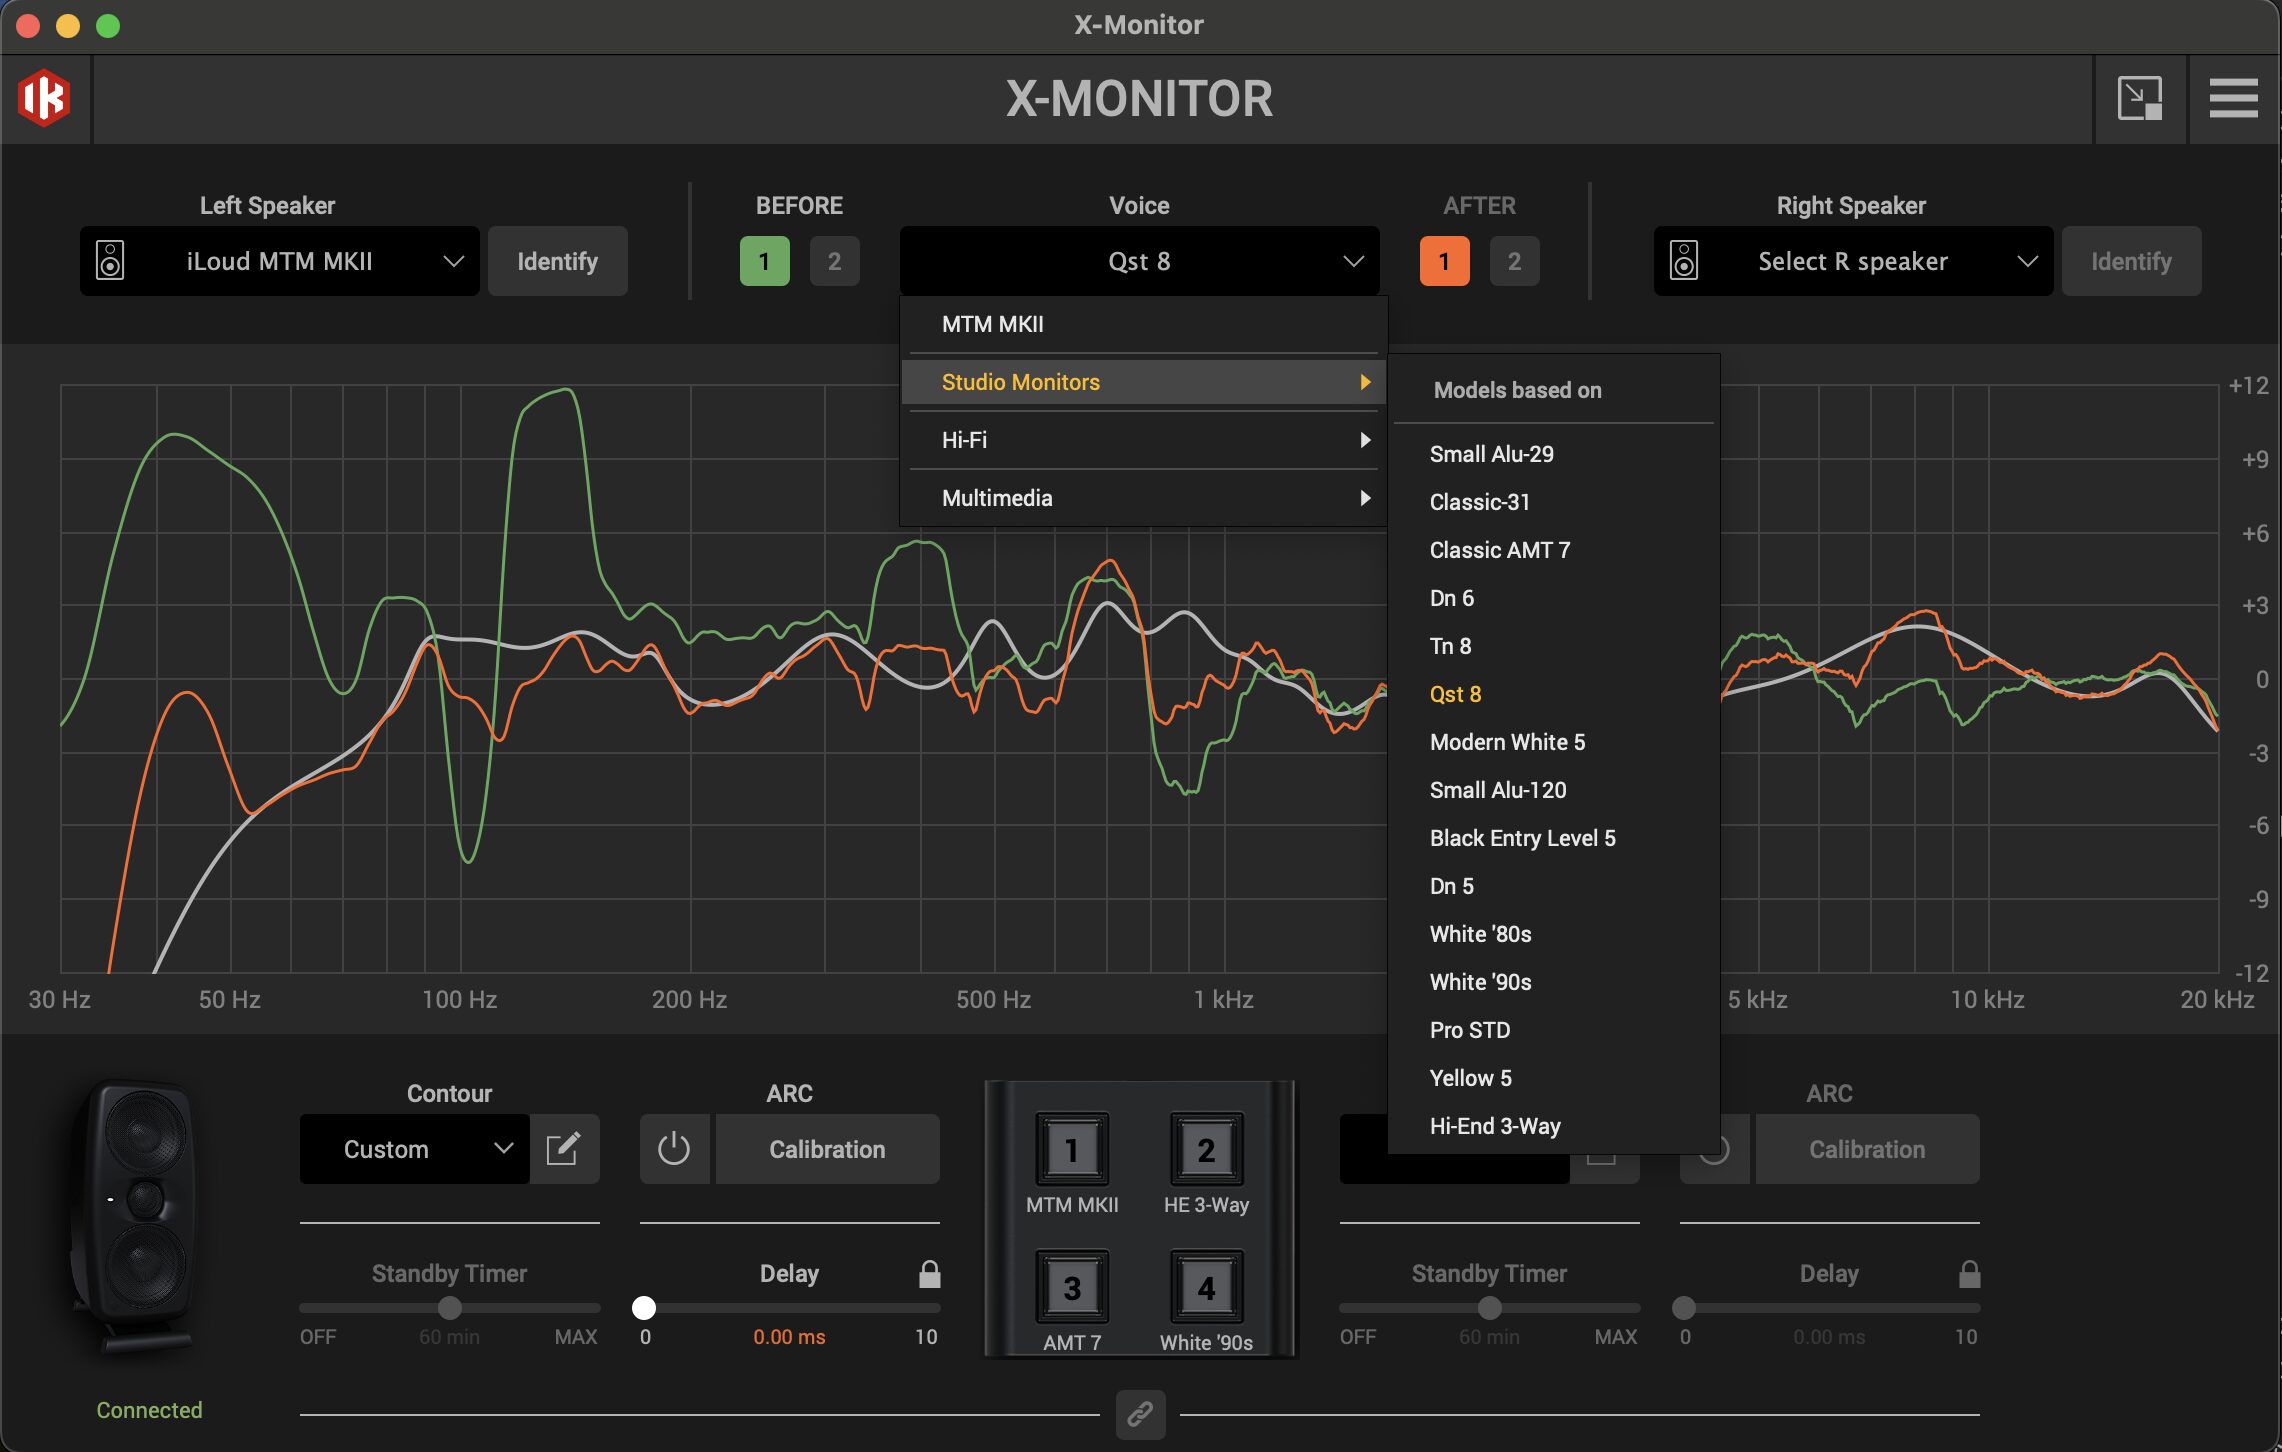Click the iLoud MTM MKII speaker image

(x=135, y=1218)
